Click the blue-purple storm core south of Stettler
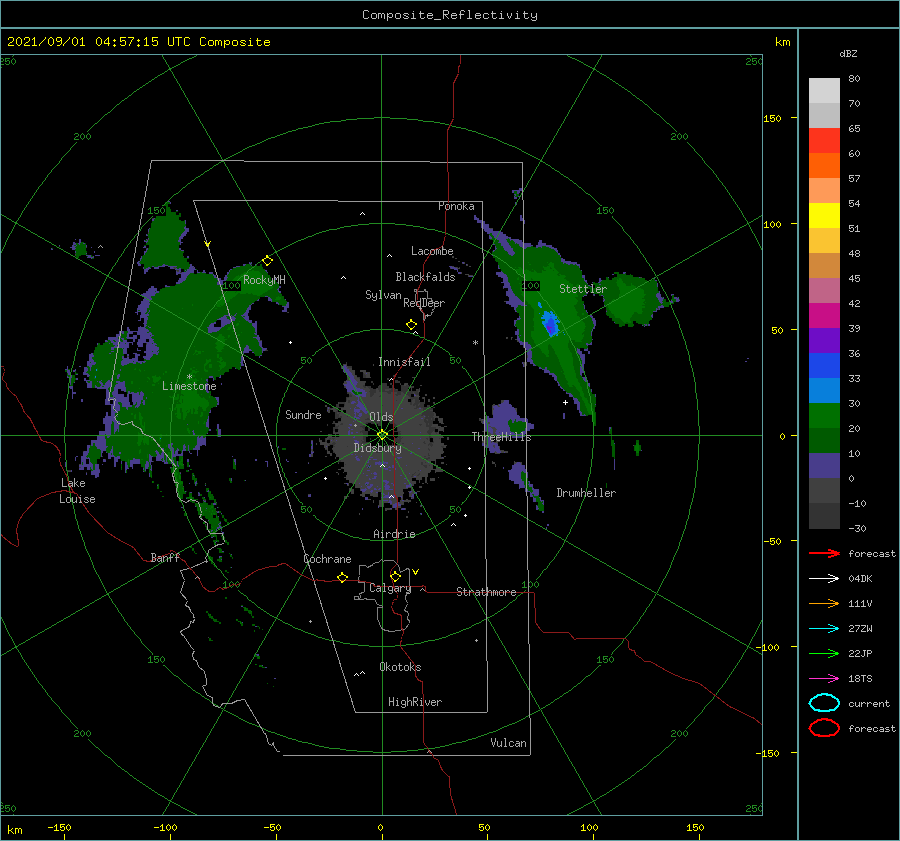The height and width of the screenshot is (841, 900). [550, 323]
